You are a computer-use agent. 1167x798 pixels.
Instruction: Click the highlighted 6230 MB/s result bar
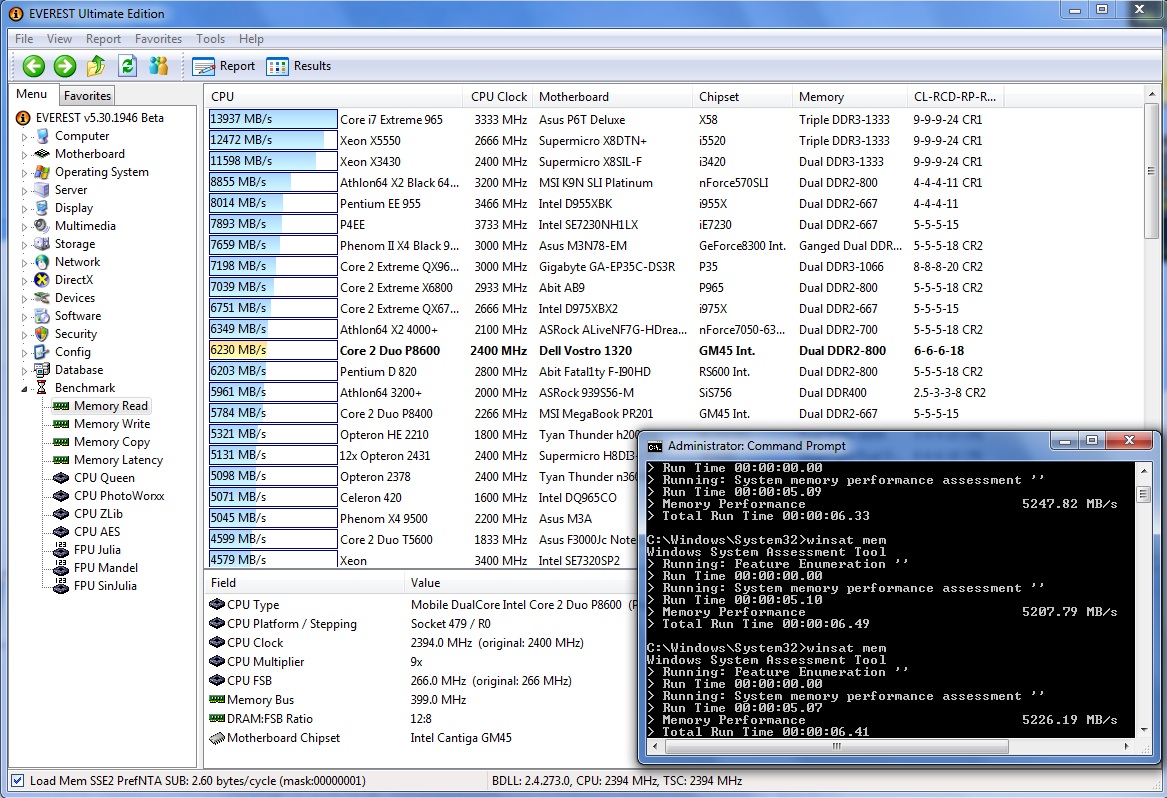click(273, 350)
